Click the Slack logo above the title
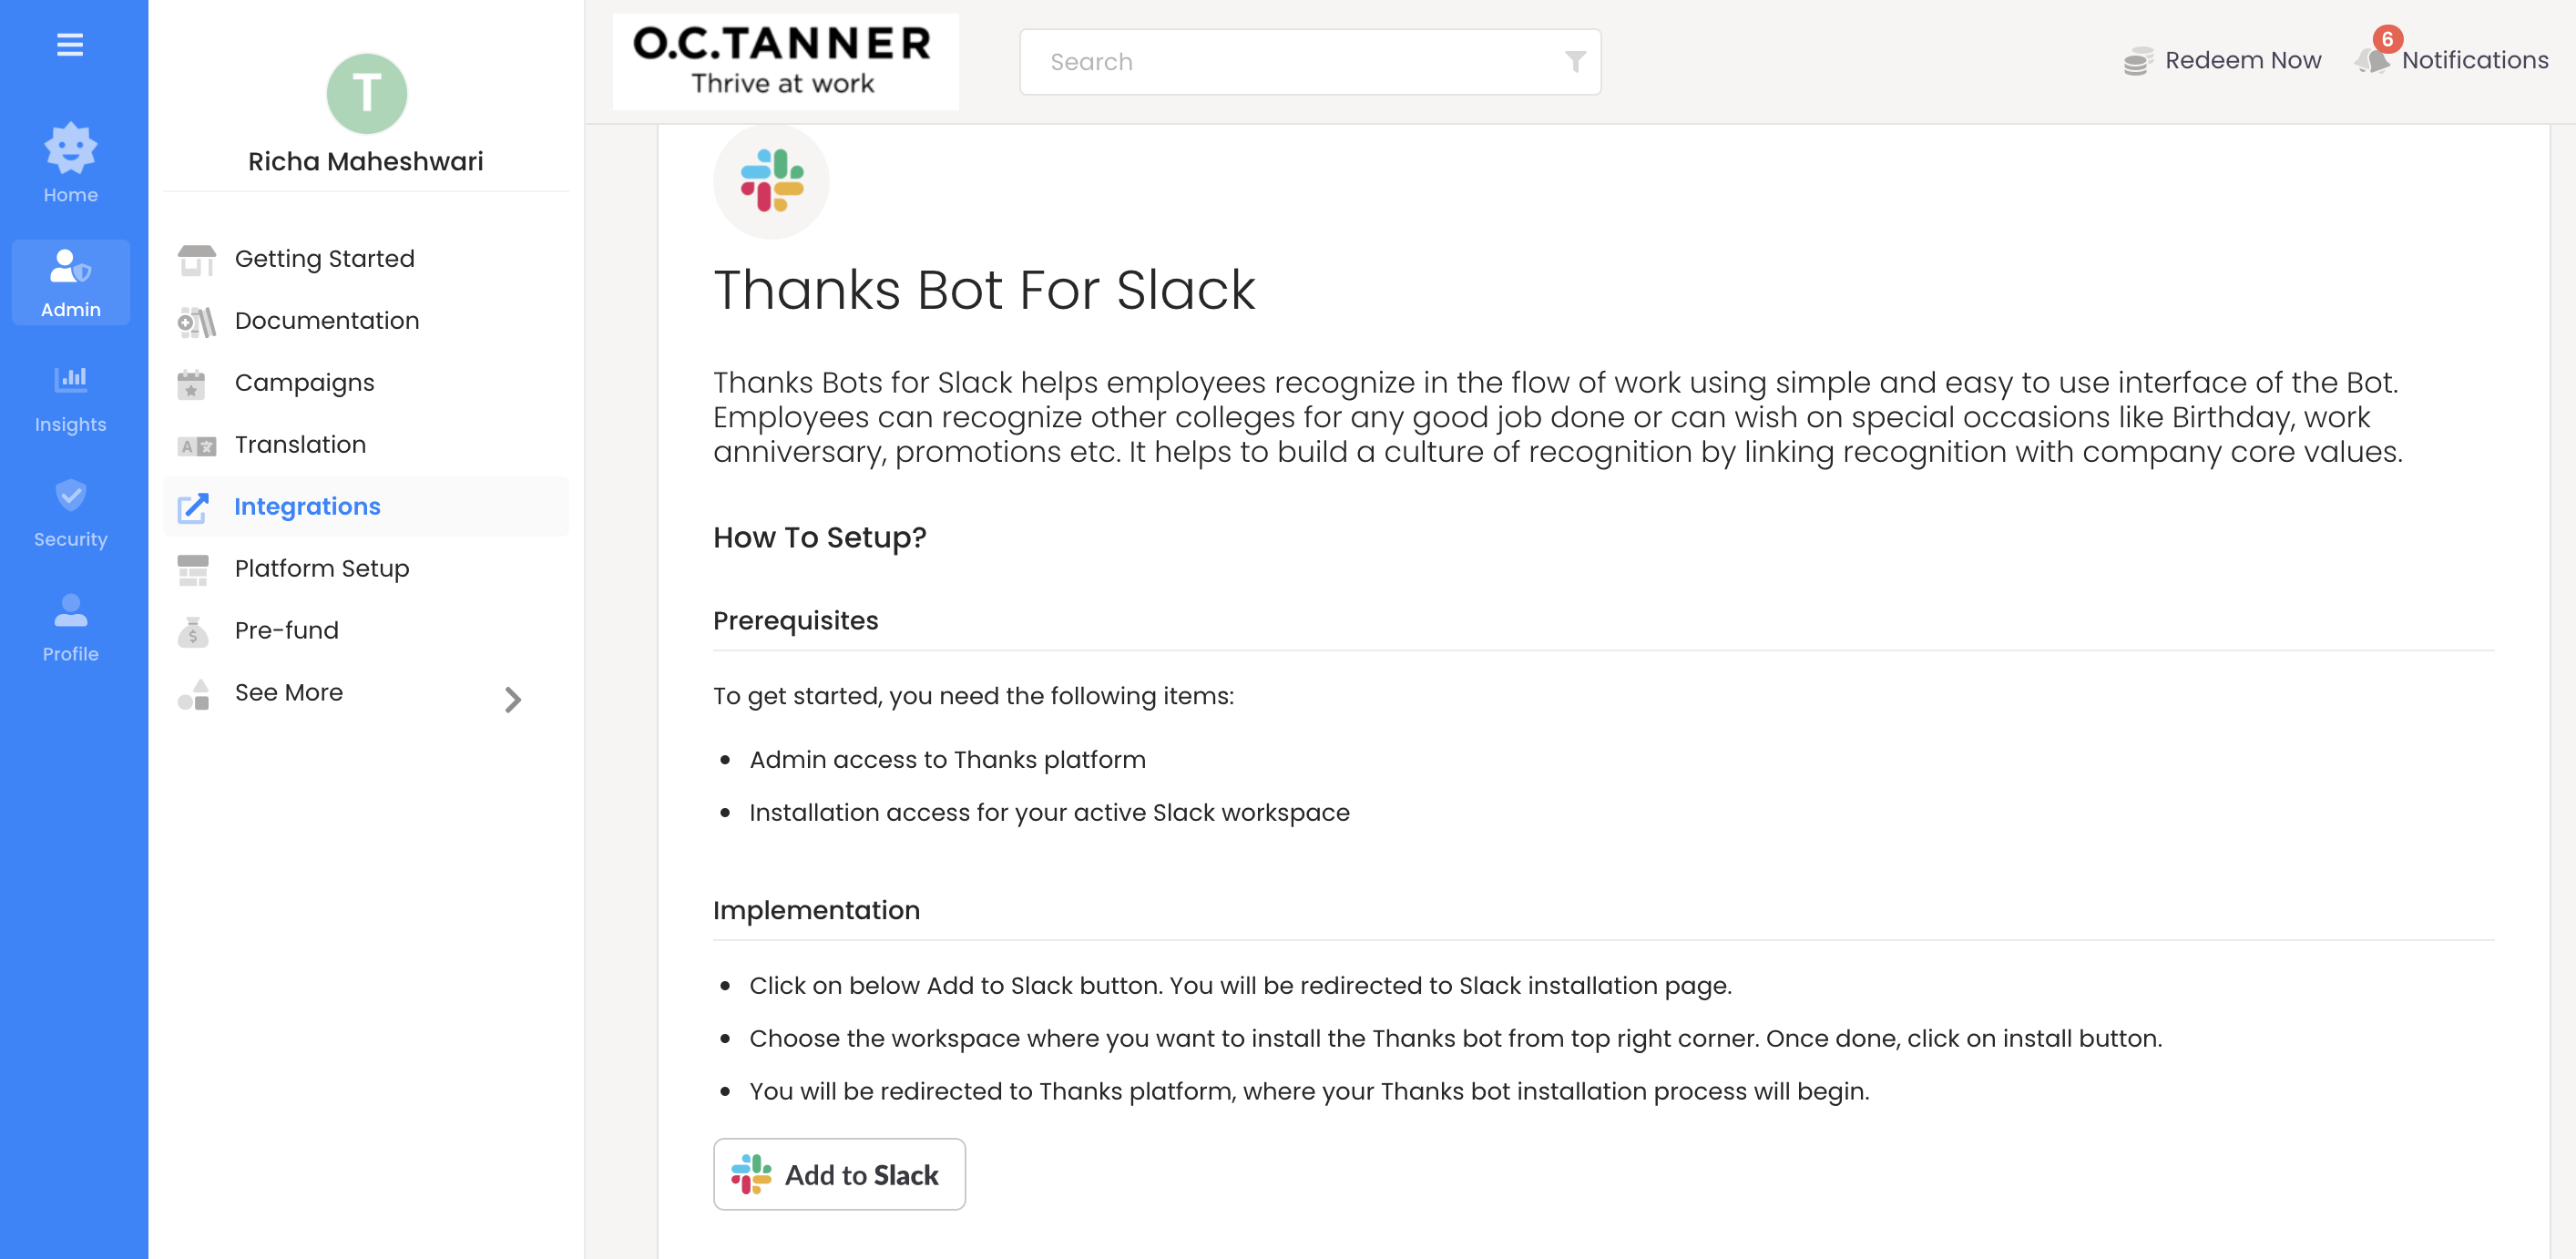 click(x=771, y=181)
